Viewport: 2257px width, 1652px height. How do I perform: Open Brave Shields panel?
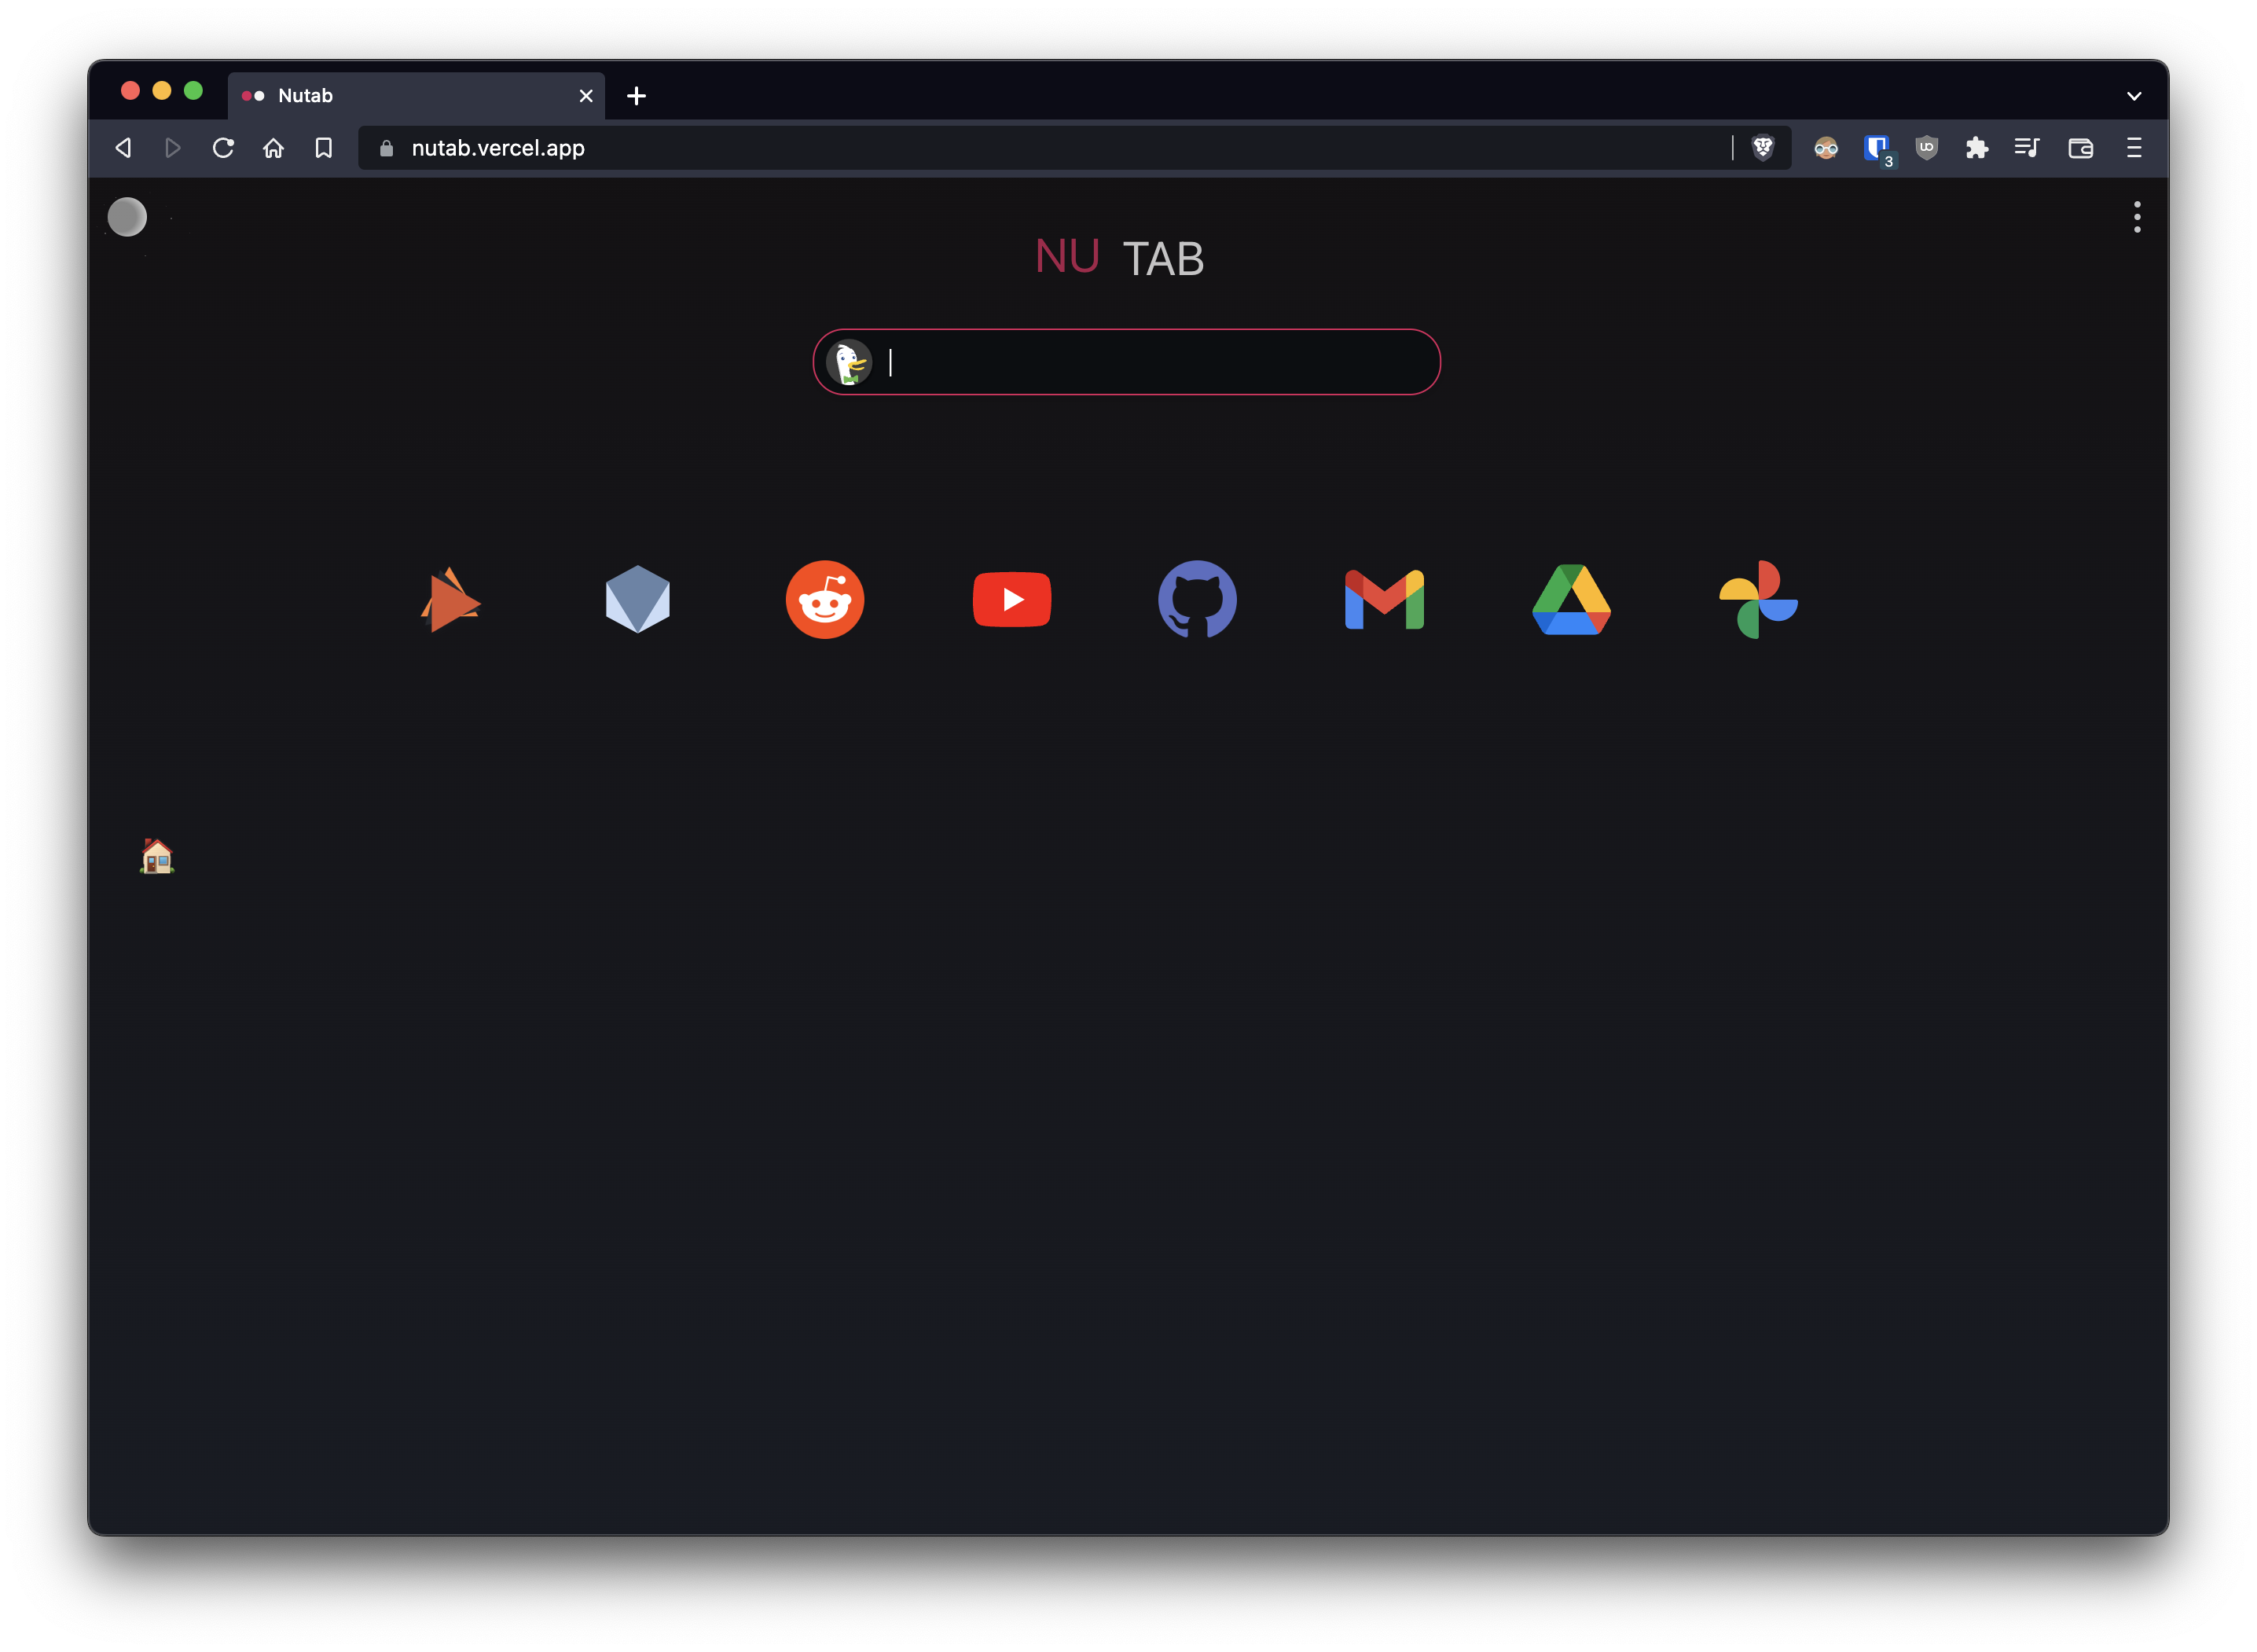(x=1763, y=148)
